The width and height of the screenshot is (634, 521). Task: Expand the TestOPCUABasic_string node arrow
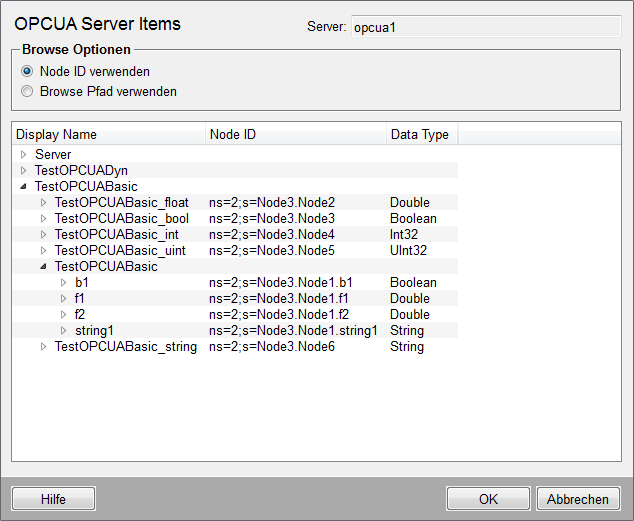pos(44,347)
